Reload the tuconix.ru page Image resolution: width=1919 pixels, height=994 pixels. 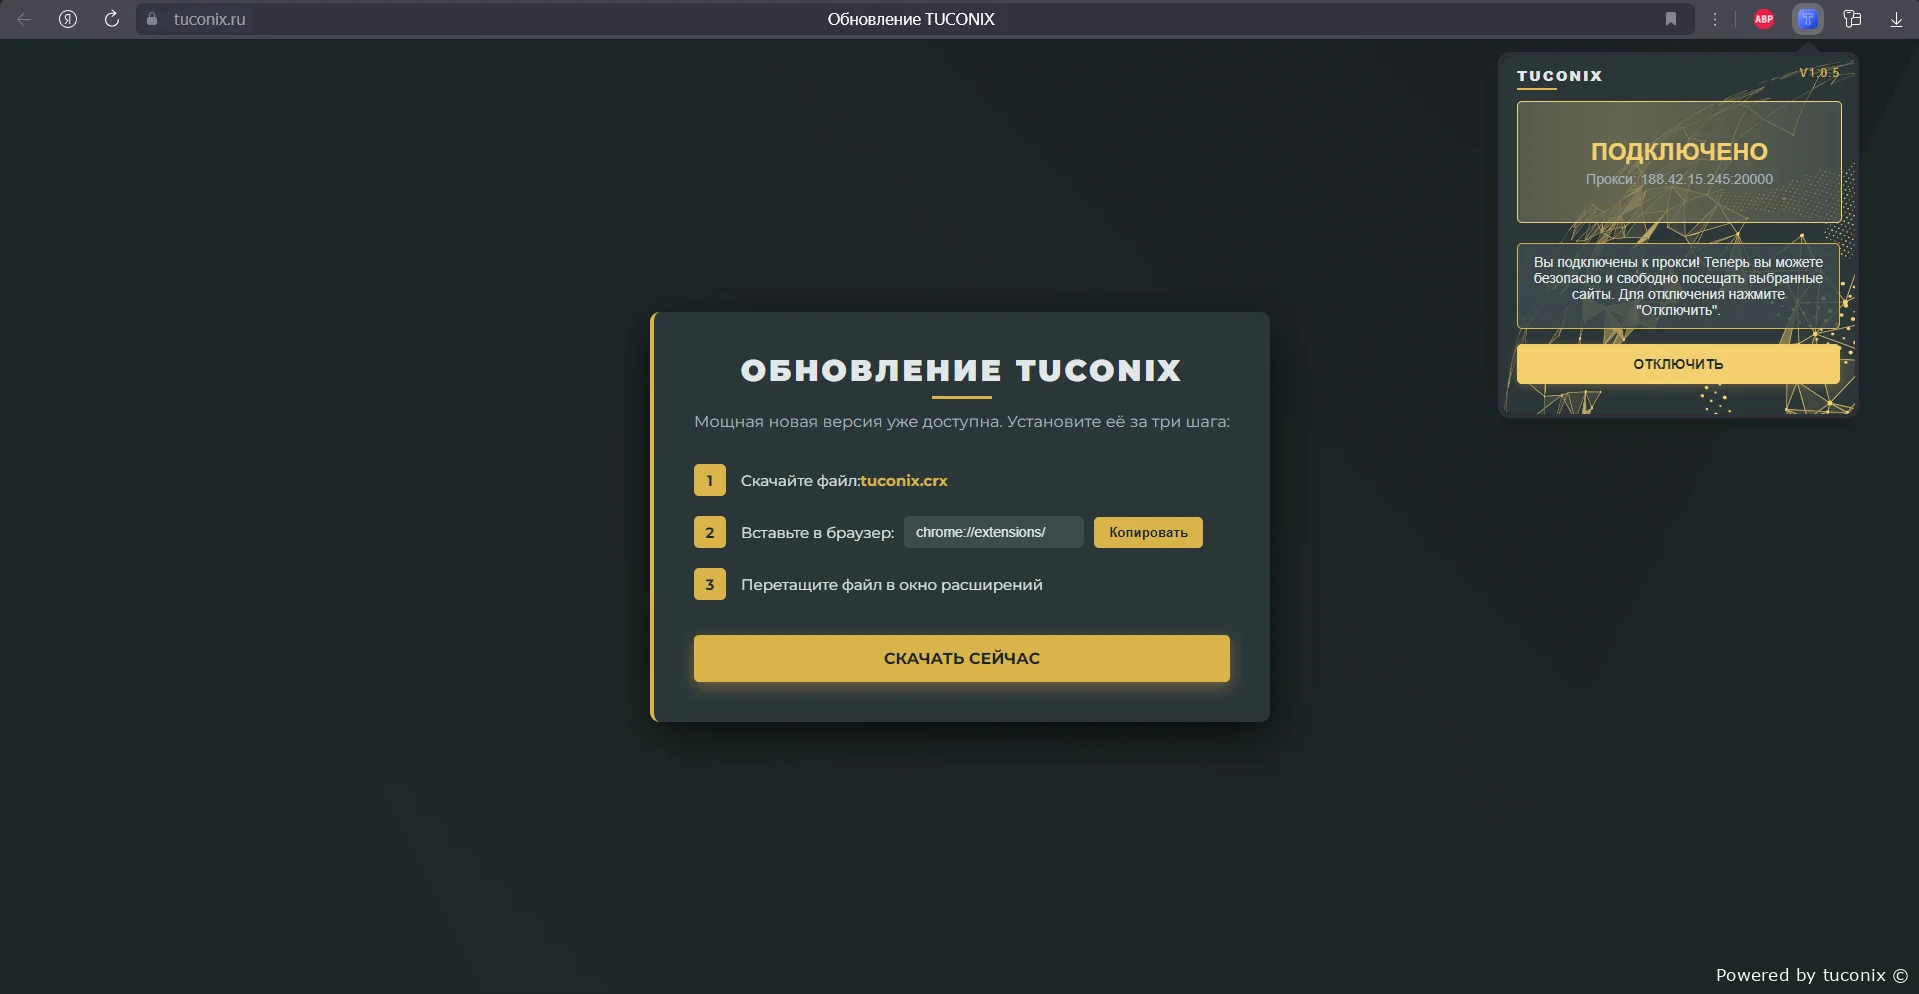pyautogui.click(x=112, y=19)
